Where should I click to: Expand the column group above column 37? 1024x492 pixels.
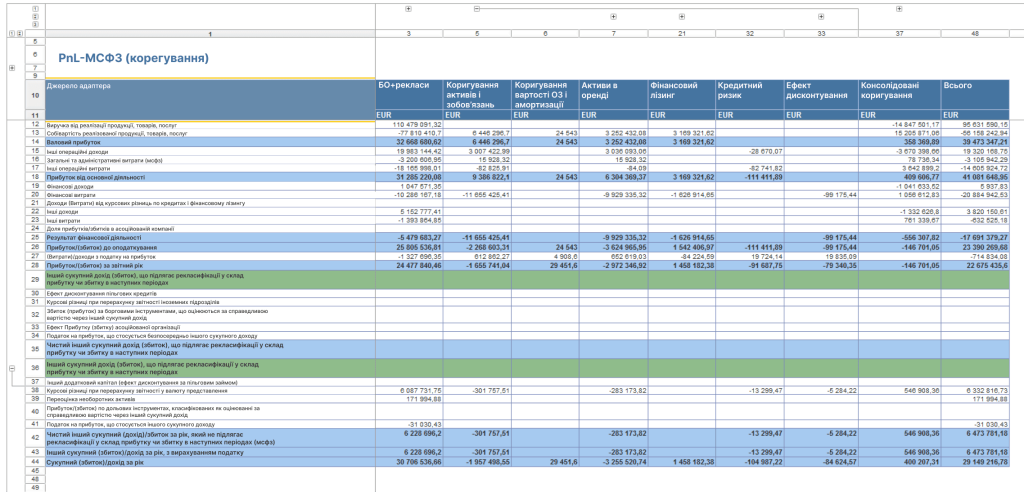(x=899, y=8)
